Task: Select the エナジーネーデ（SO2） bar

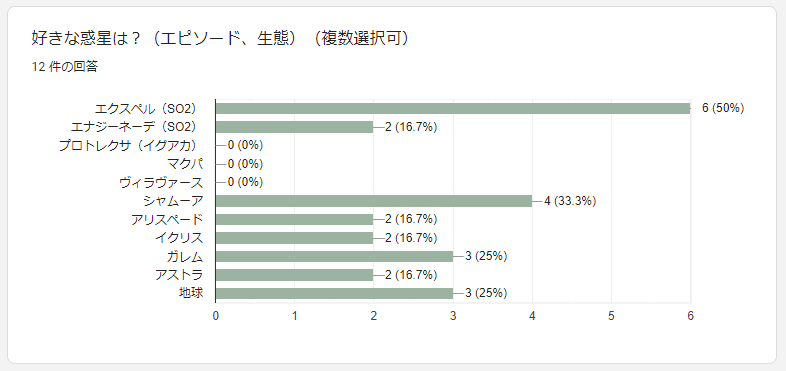Action: pos(295,127)
